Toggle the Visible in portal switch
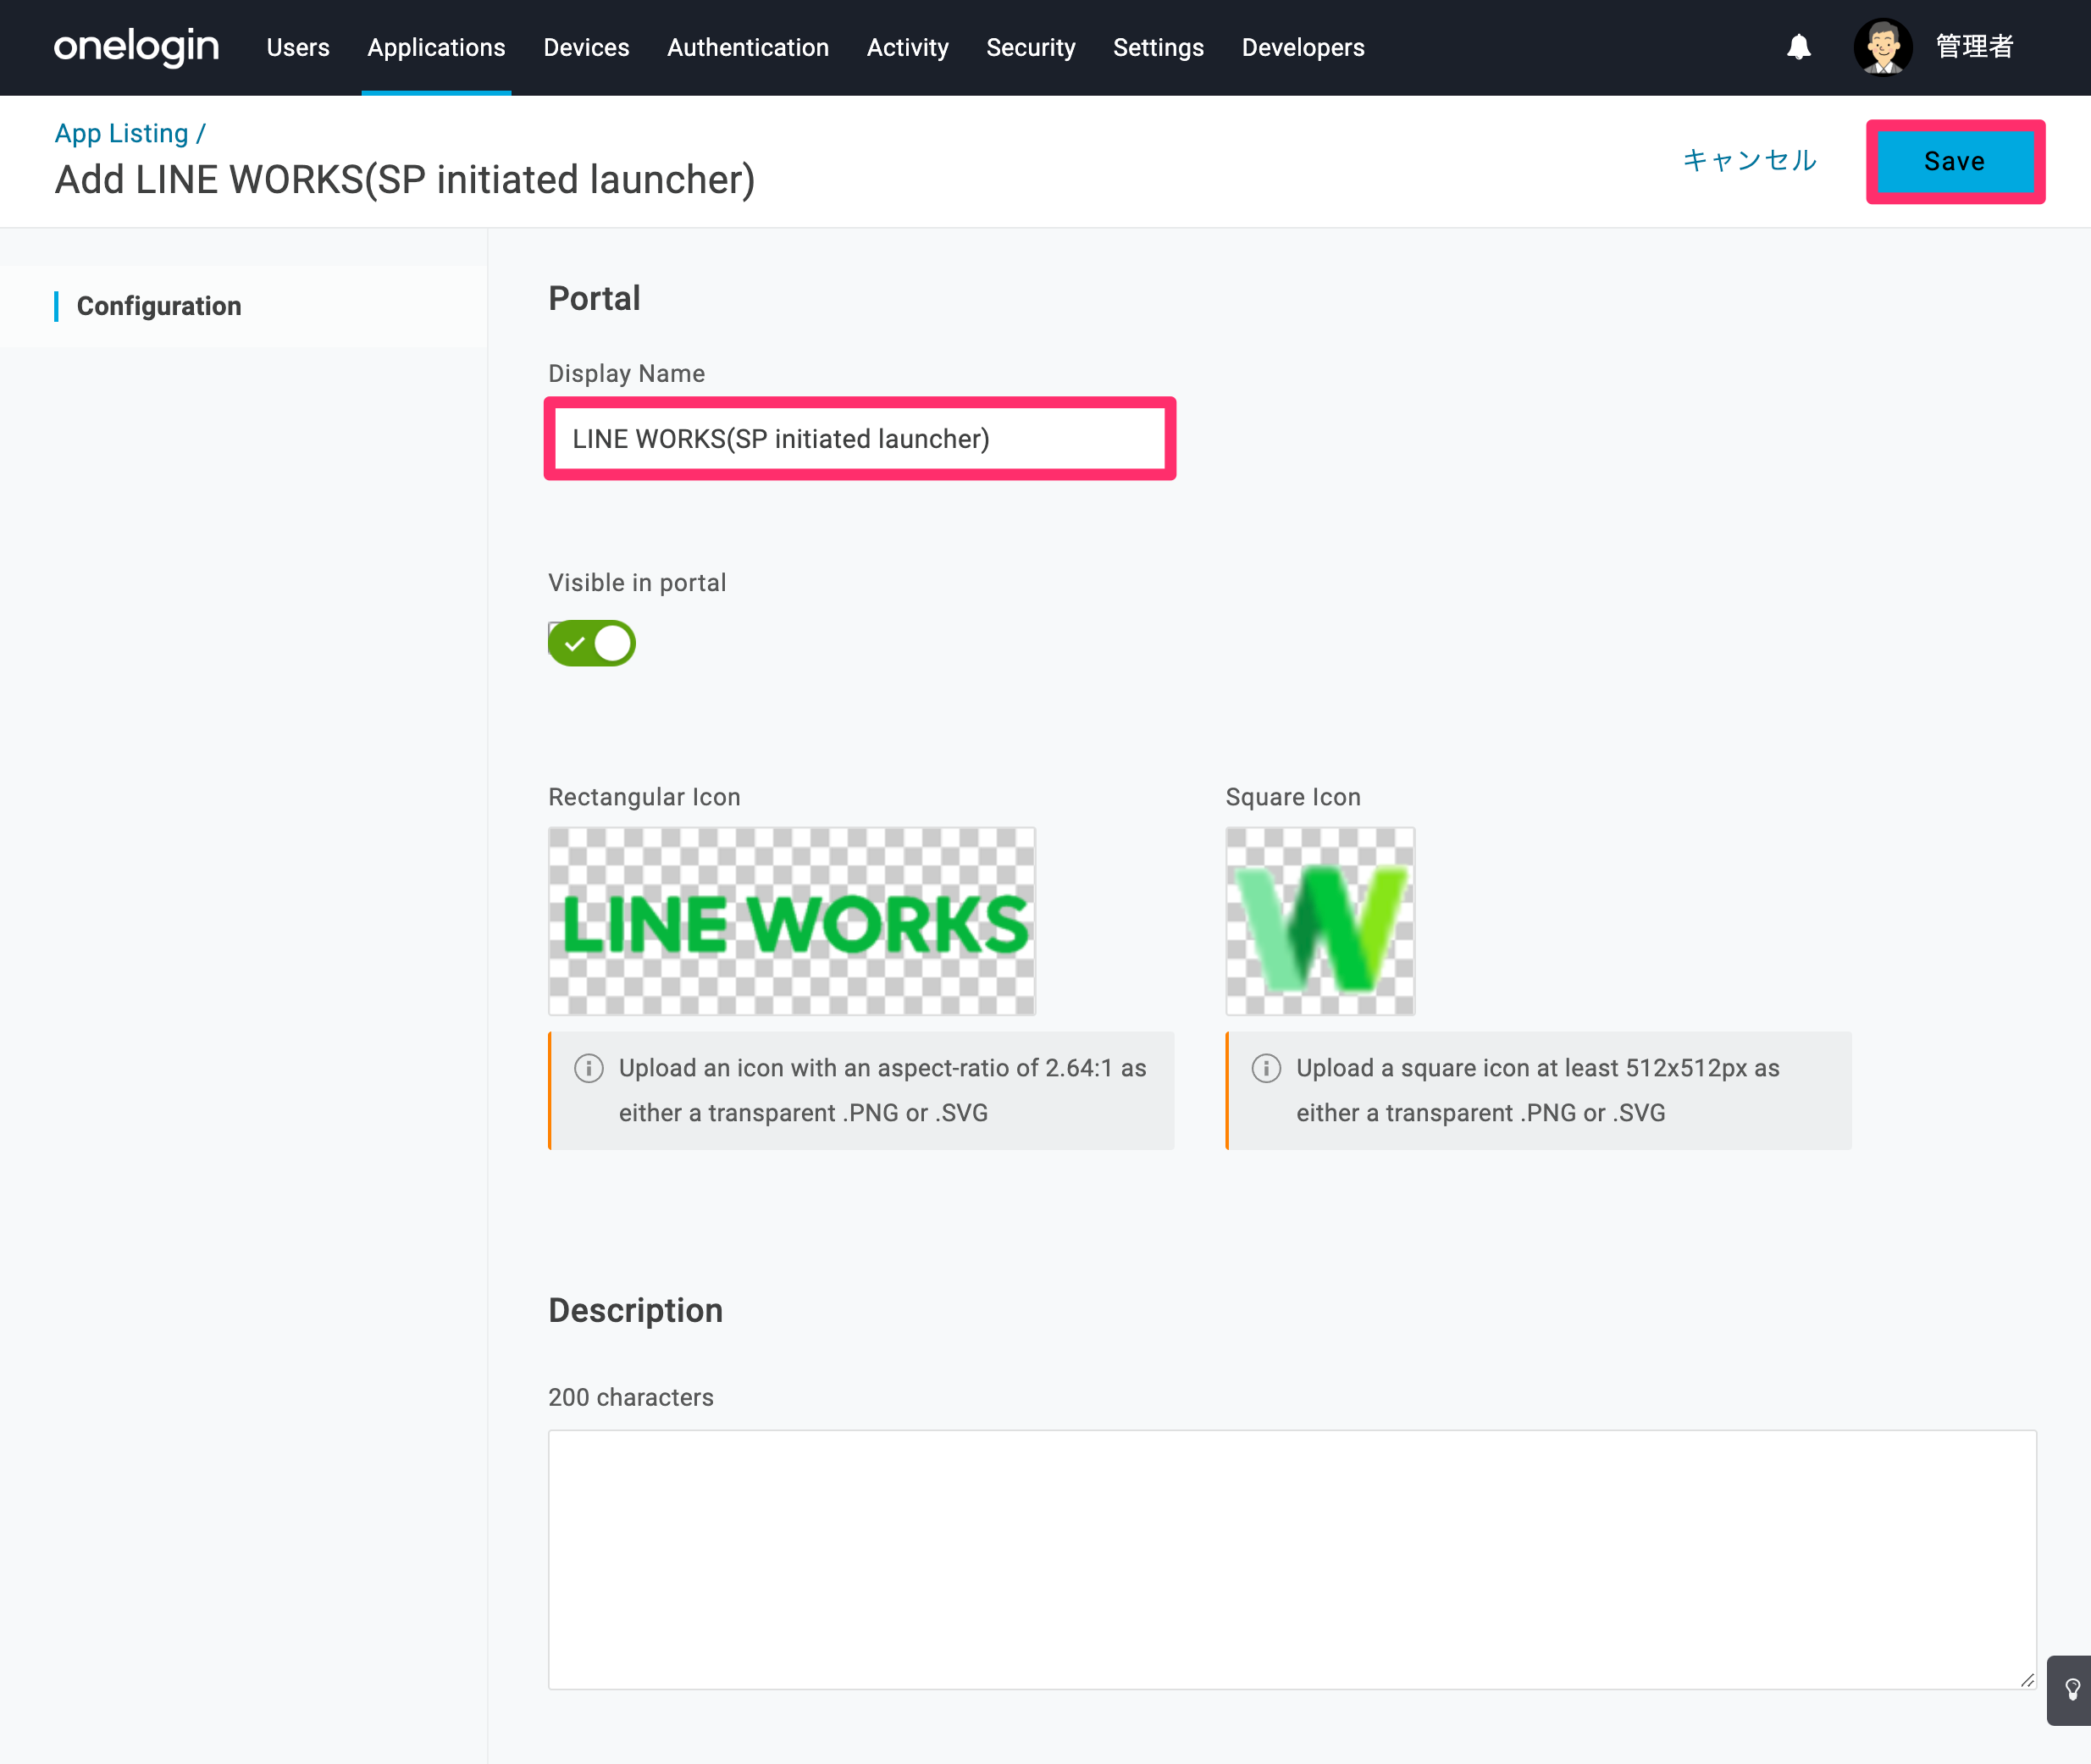2091x1764 pixels. pos(591,643)
